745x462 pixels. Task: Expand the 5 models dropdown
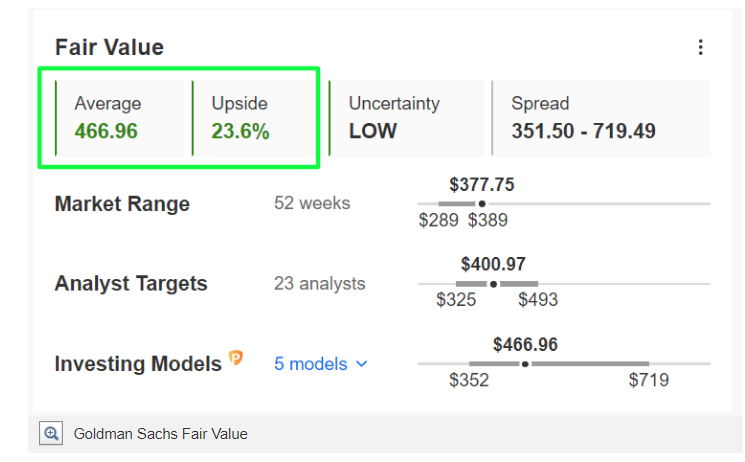pyautogui.click(x=311, y=364)
